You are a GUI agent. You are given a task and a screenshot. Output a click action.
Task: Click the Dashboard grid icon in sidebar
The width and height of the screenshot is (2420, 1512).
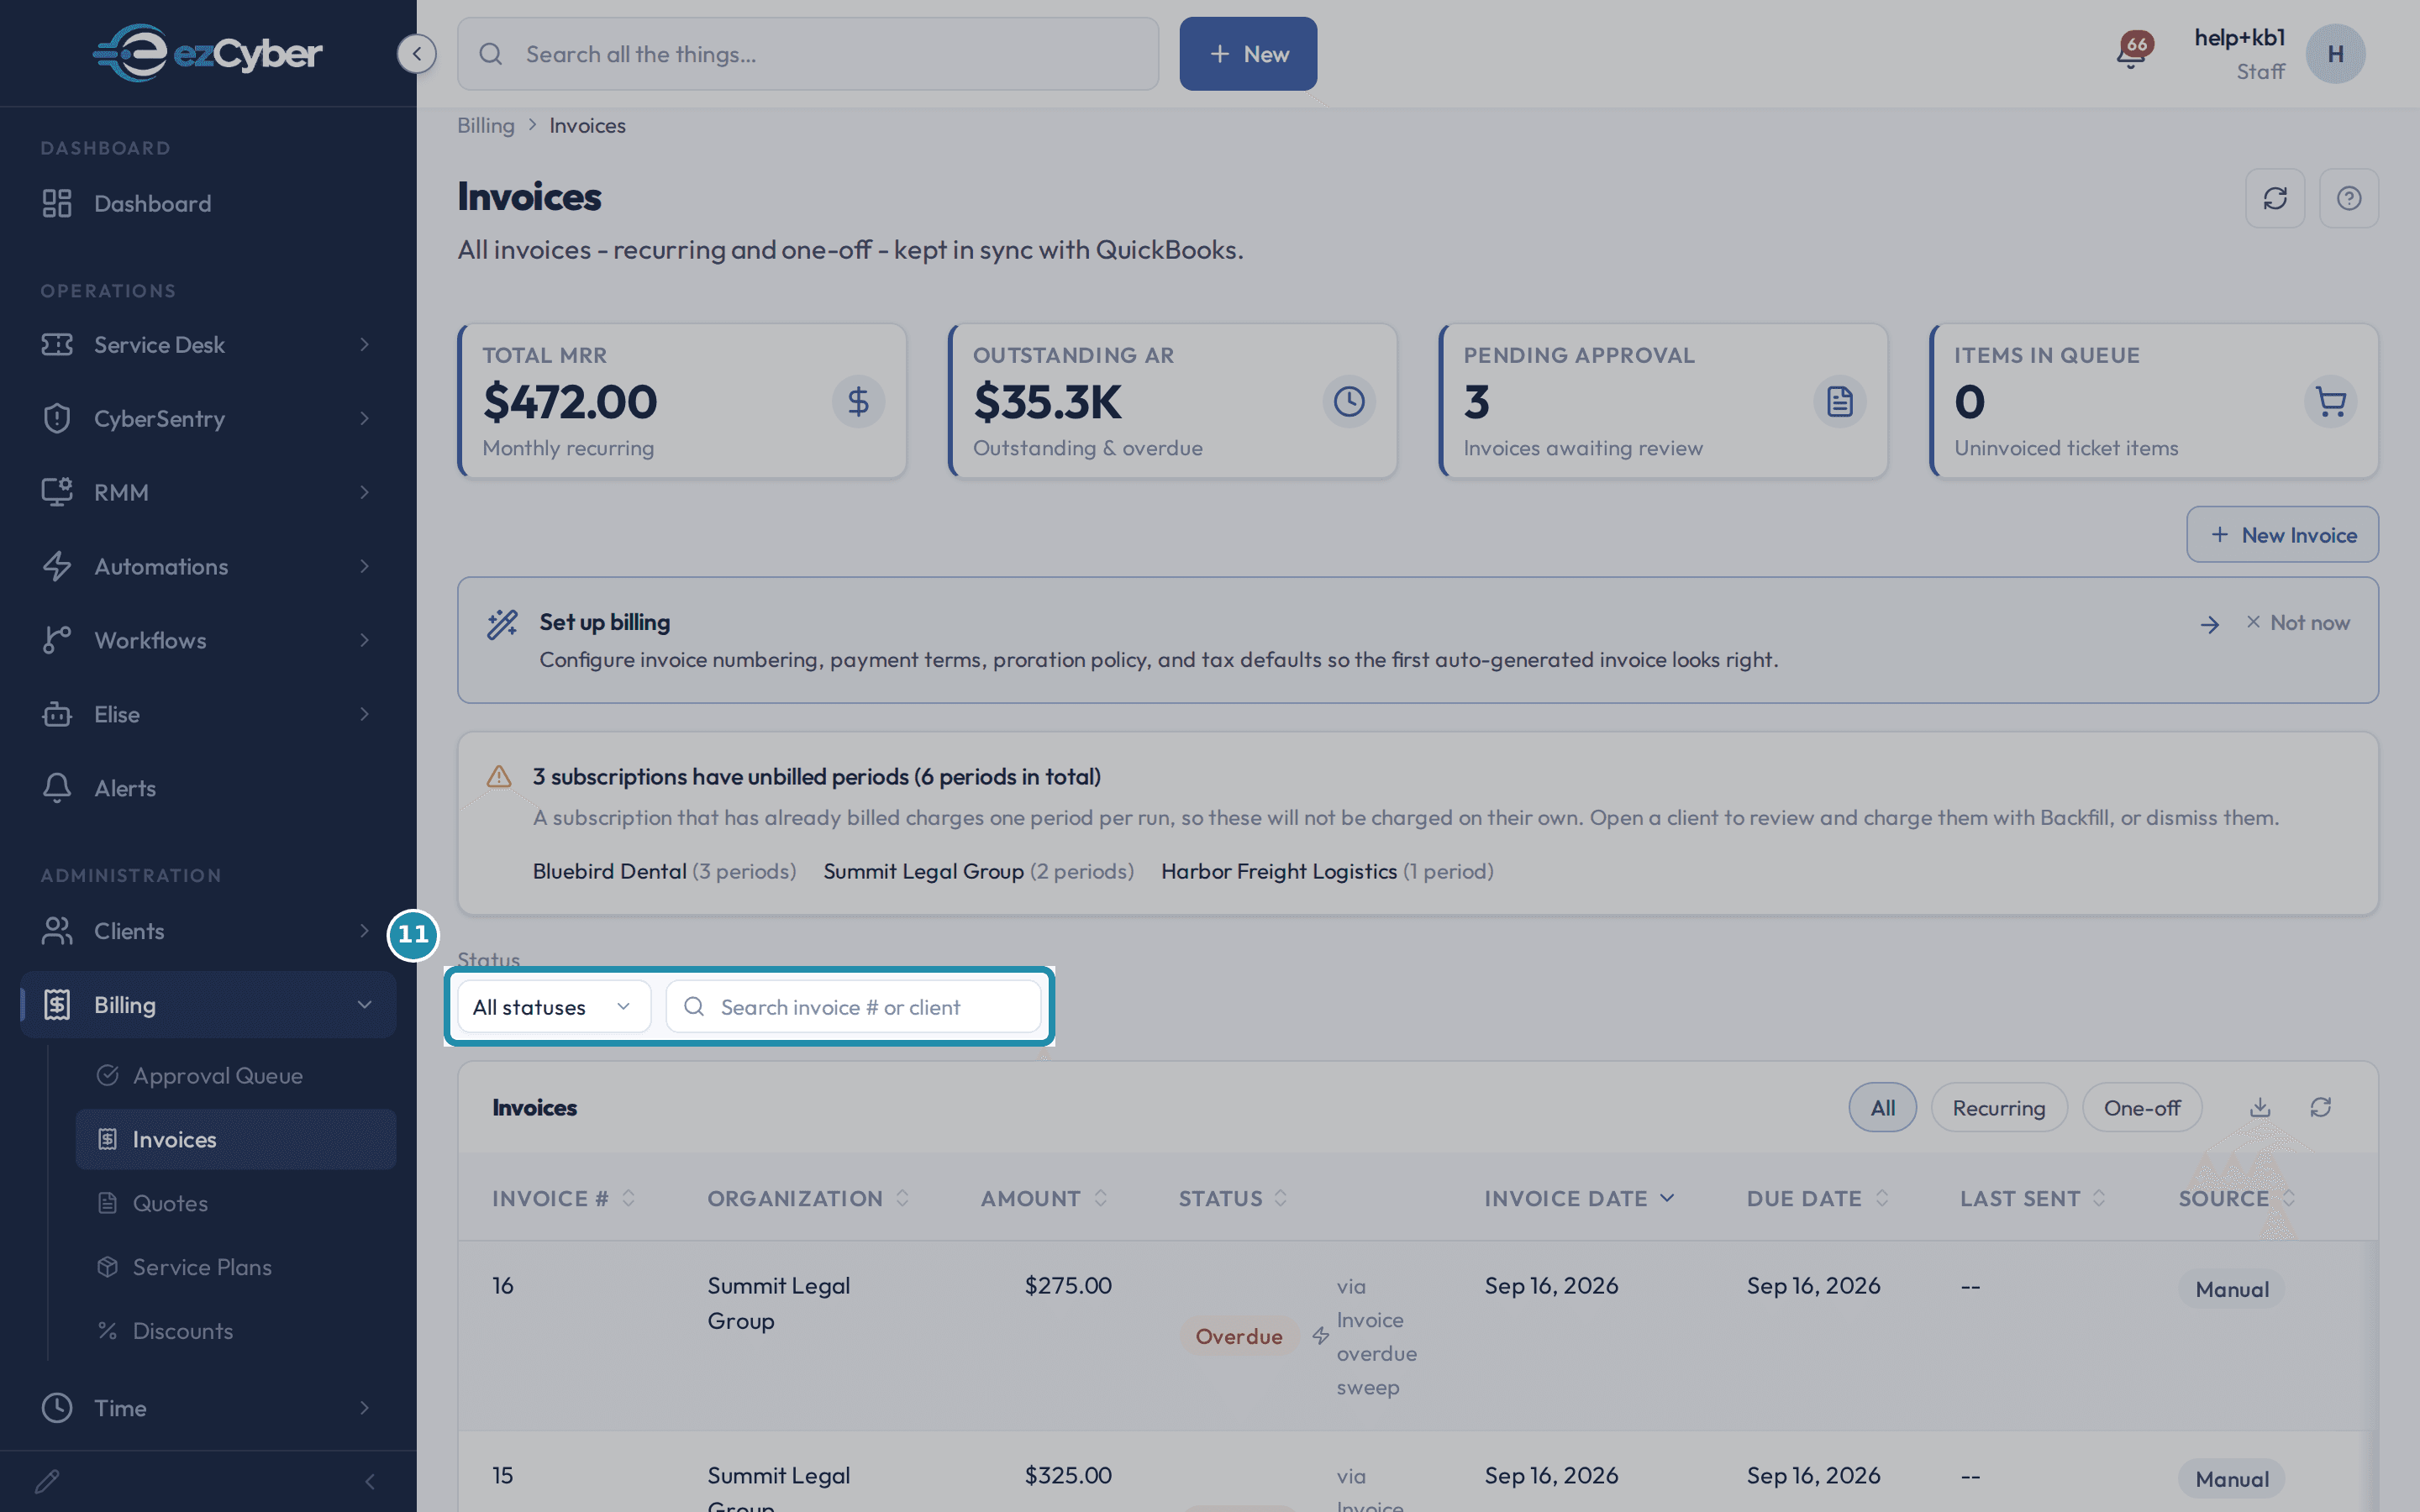coord(57,203)
